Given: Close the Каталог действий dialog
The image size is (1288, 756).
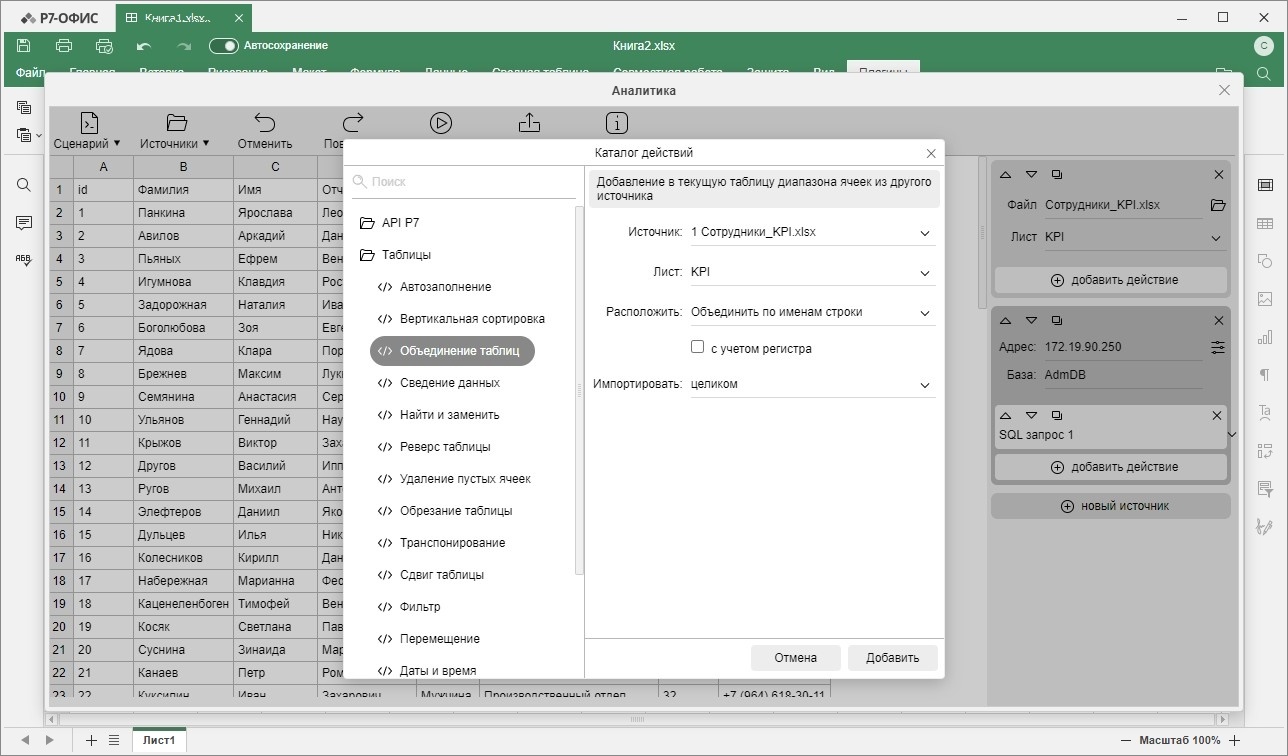Looking at the screenshot, I should [931, 154].
